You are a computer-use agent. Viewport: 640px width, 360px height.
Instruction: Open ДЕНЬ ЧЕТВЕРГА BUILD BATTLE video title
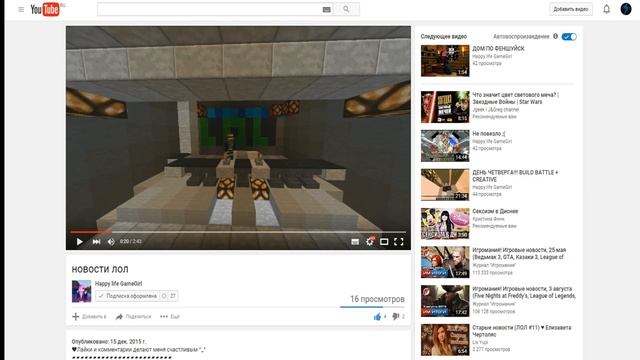pyautogui.click(x=515, y=176)
